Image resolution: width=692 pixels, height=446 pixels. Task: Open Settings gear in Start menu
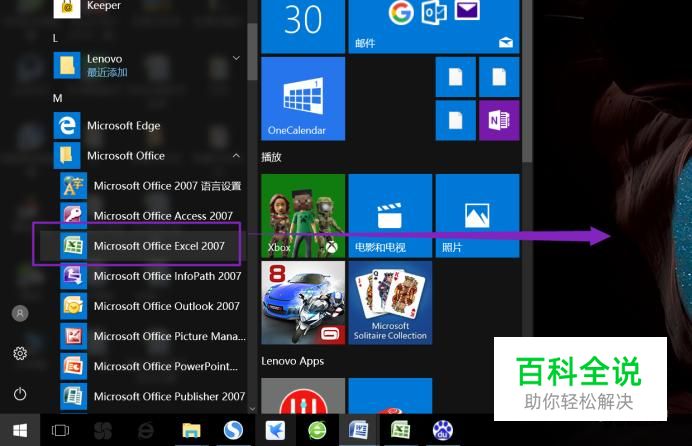pyautogui.click(x=20, y=353)
